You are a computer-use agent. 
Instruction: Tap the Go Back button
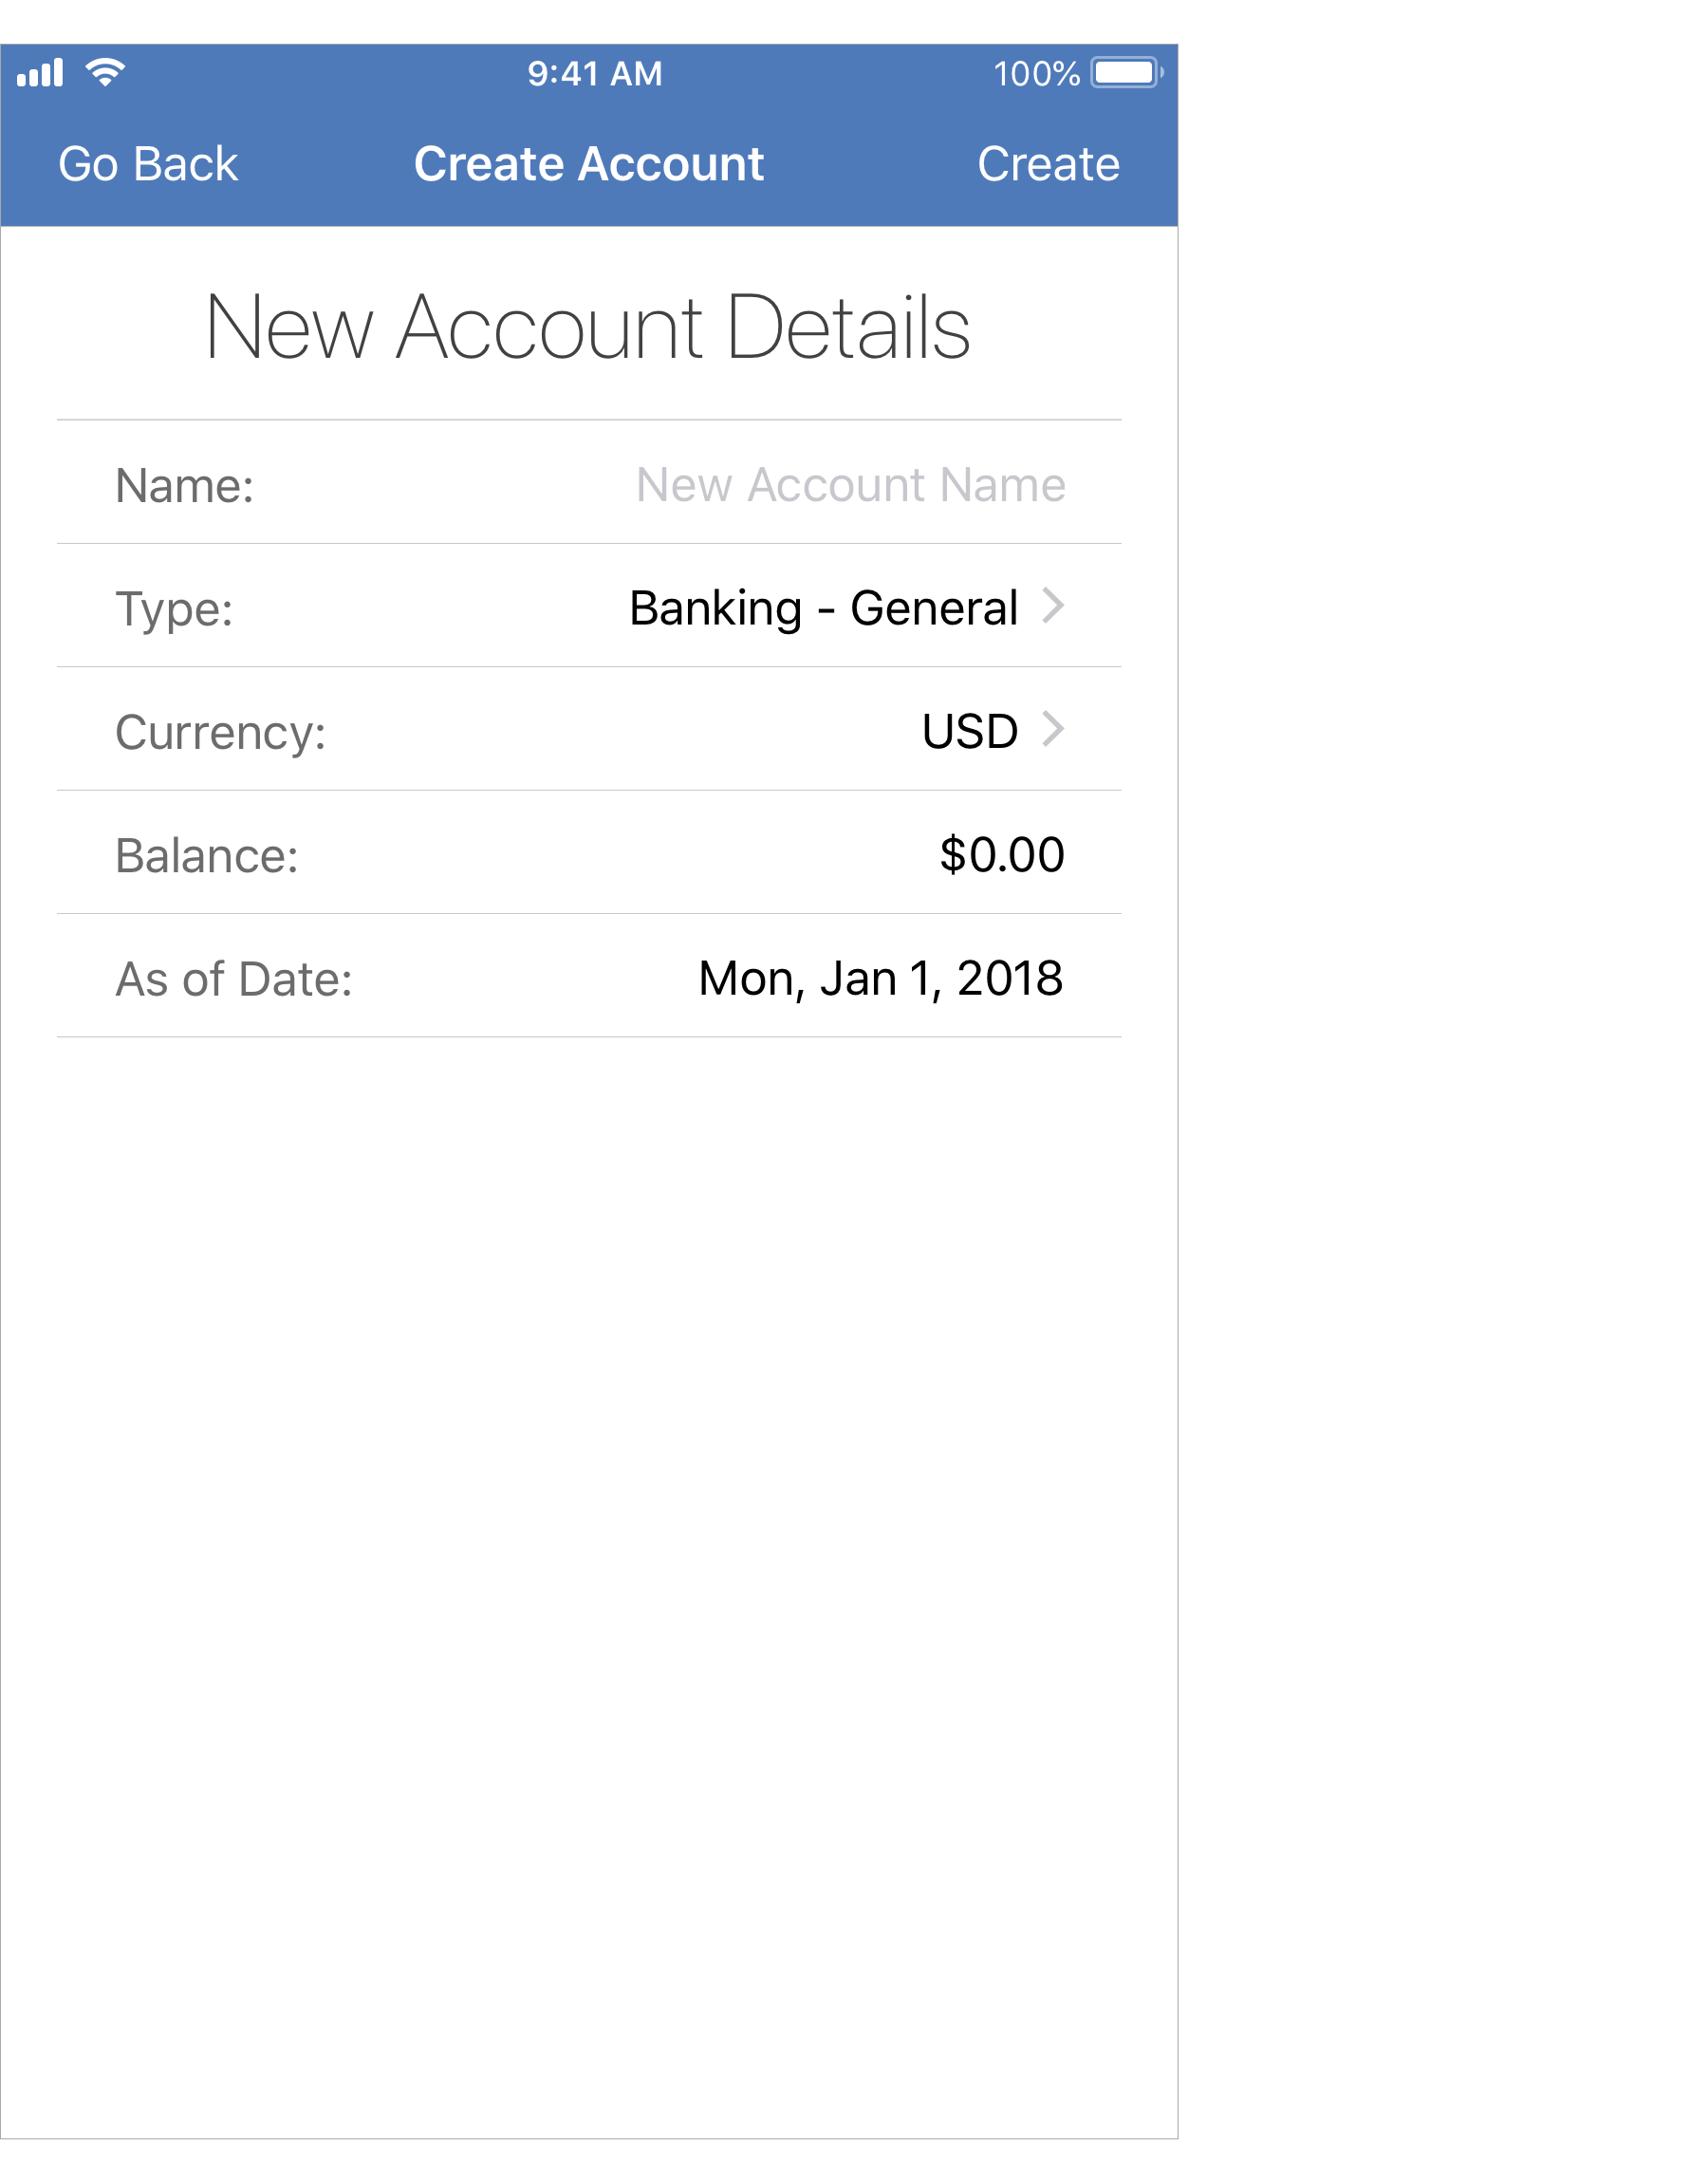[148, 164]
